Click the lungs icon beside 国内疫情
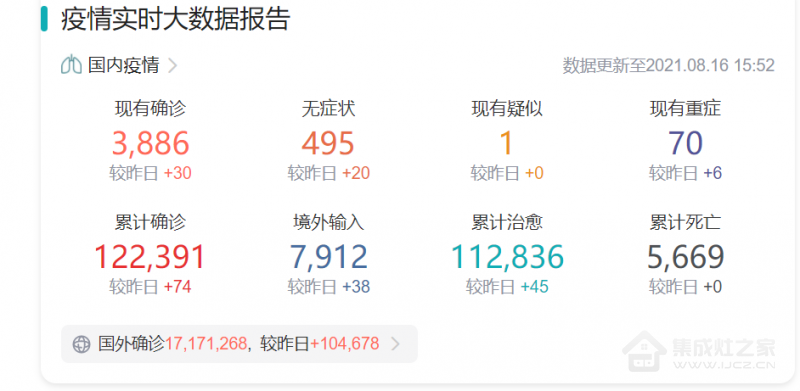Viewport: 800px width, 391px height. click(x=71, y=65)
